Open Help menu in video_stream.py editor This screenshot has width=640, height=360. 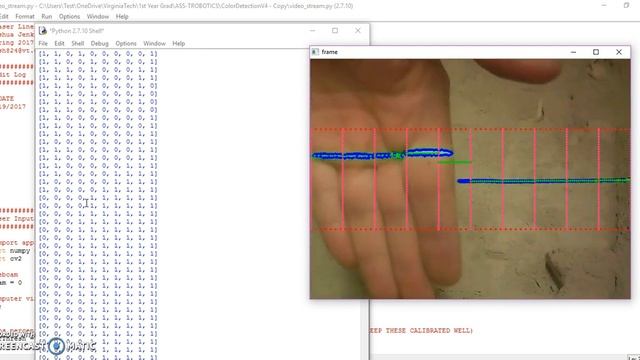[122, 17]
